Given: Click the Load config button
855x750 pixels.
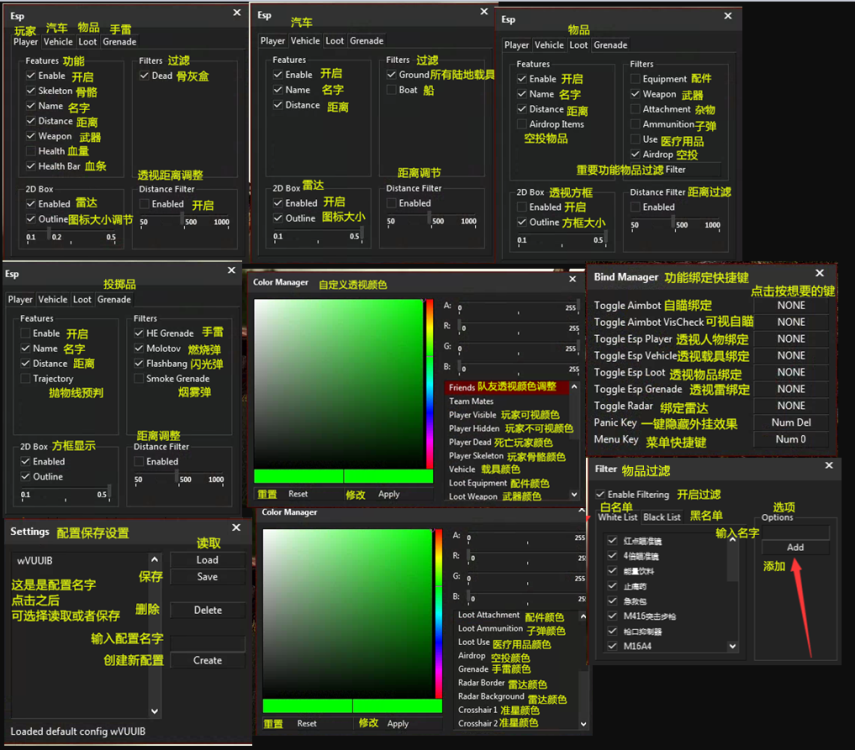Looking at the screenshot, I should (x=207, y=560).
